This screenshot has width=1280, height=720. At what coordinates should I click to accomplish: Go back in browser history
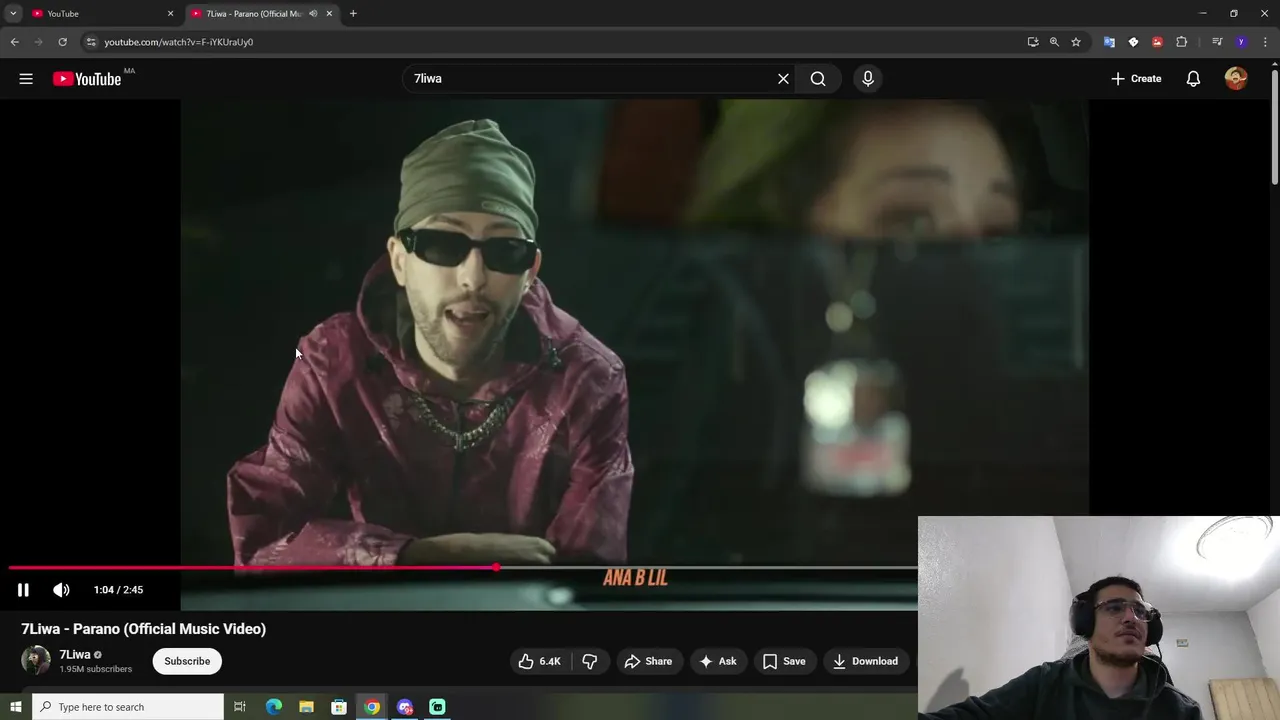[x=15, y=42]
